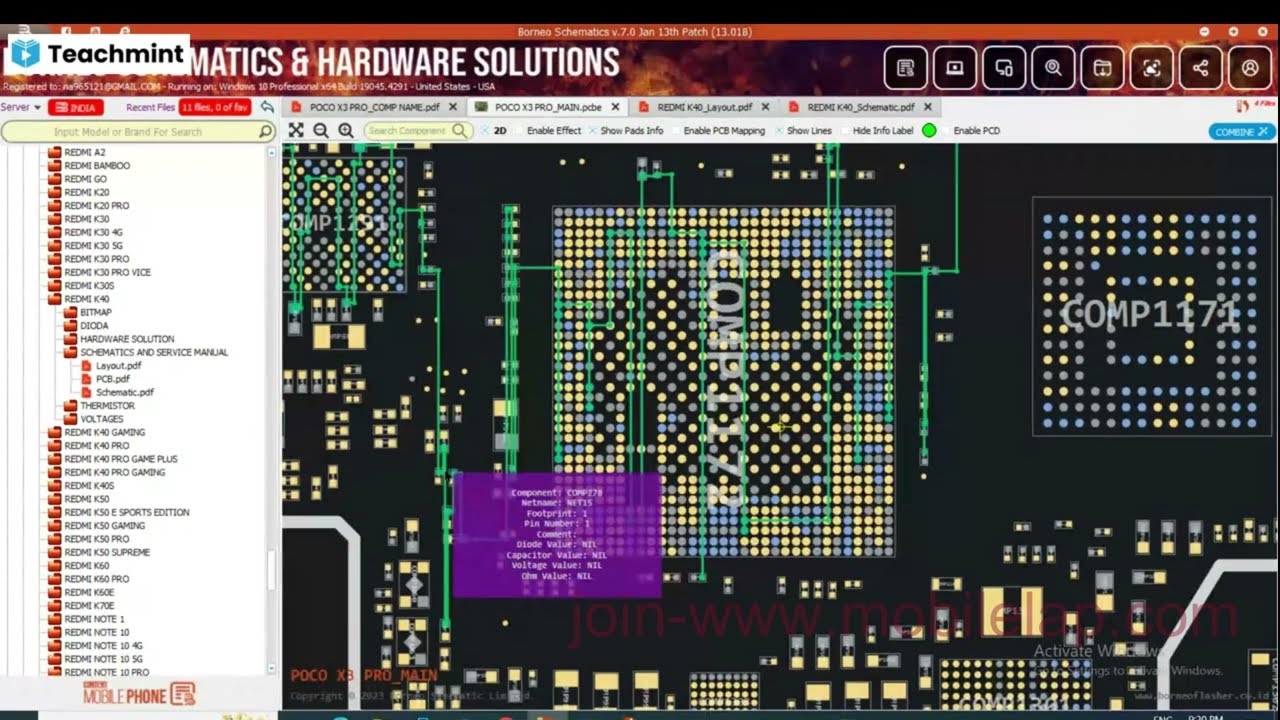This screenshot has width=1280, height=720.
Task: Click the zoom out magnifier icon
Action: coord(321,130)
